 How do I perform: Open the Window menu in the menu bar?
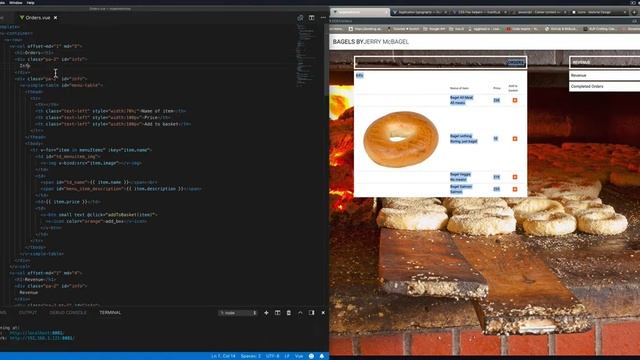(16, 2)
